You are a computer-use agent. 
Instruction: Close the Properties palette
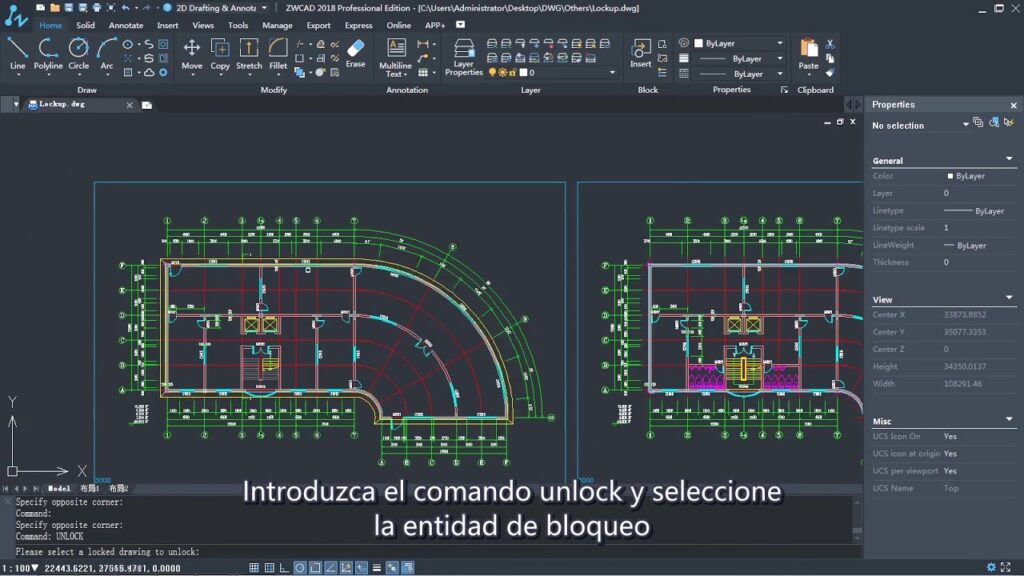point(1014,105)
